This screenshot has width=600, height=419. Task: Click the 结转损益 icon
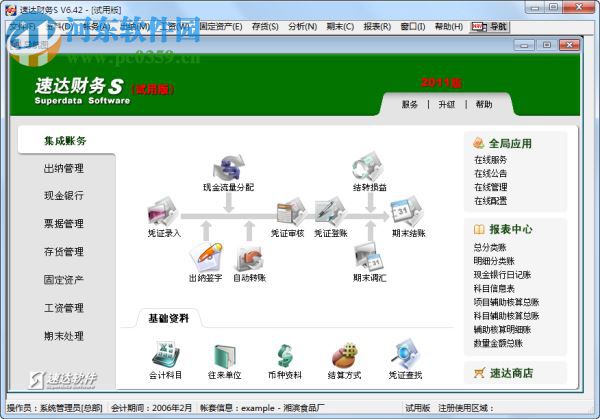click(368, 167)
